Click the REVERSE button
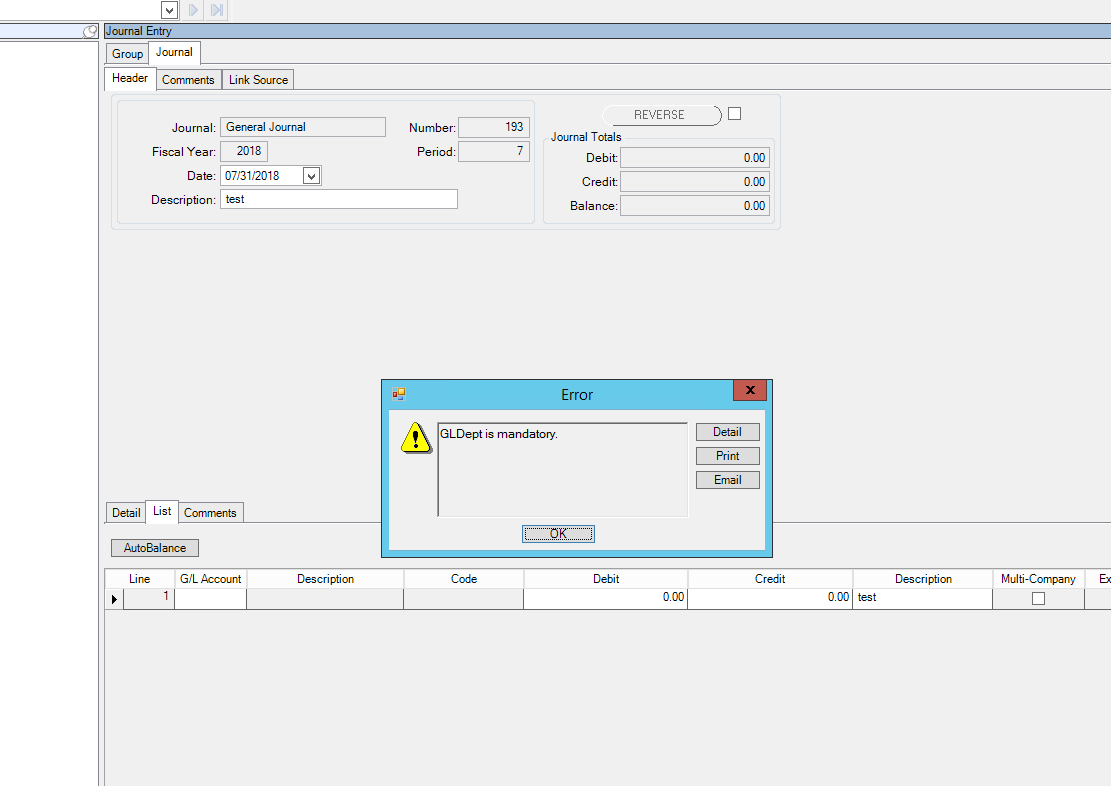The height and width of the screenshot is (786, 1111). (x=661, y=115)
